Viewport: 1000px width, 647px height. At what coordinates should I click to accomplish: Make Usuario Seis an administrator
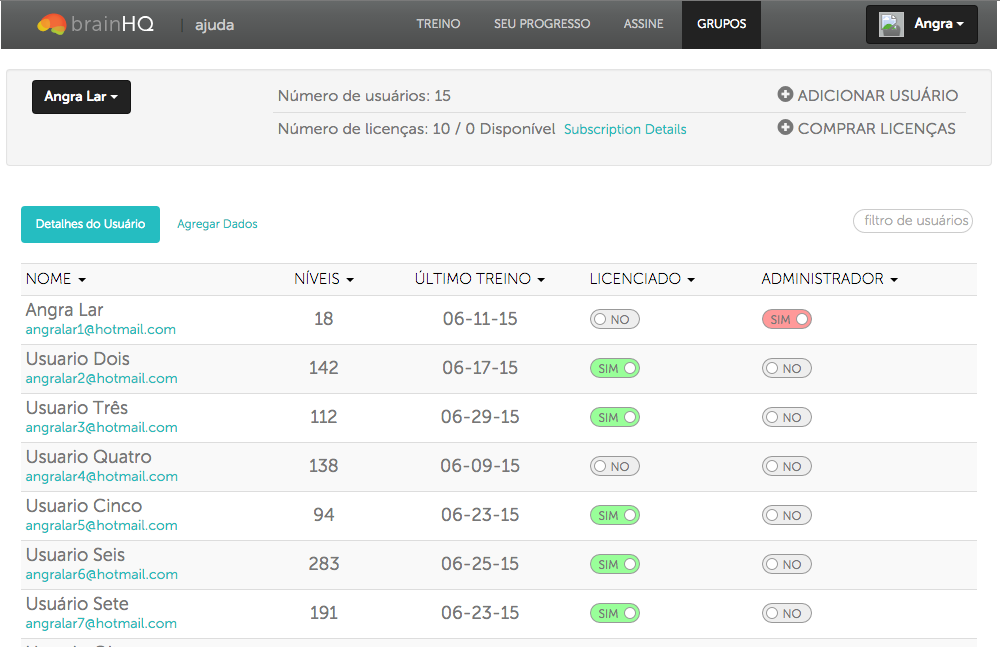click(786, 564)
